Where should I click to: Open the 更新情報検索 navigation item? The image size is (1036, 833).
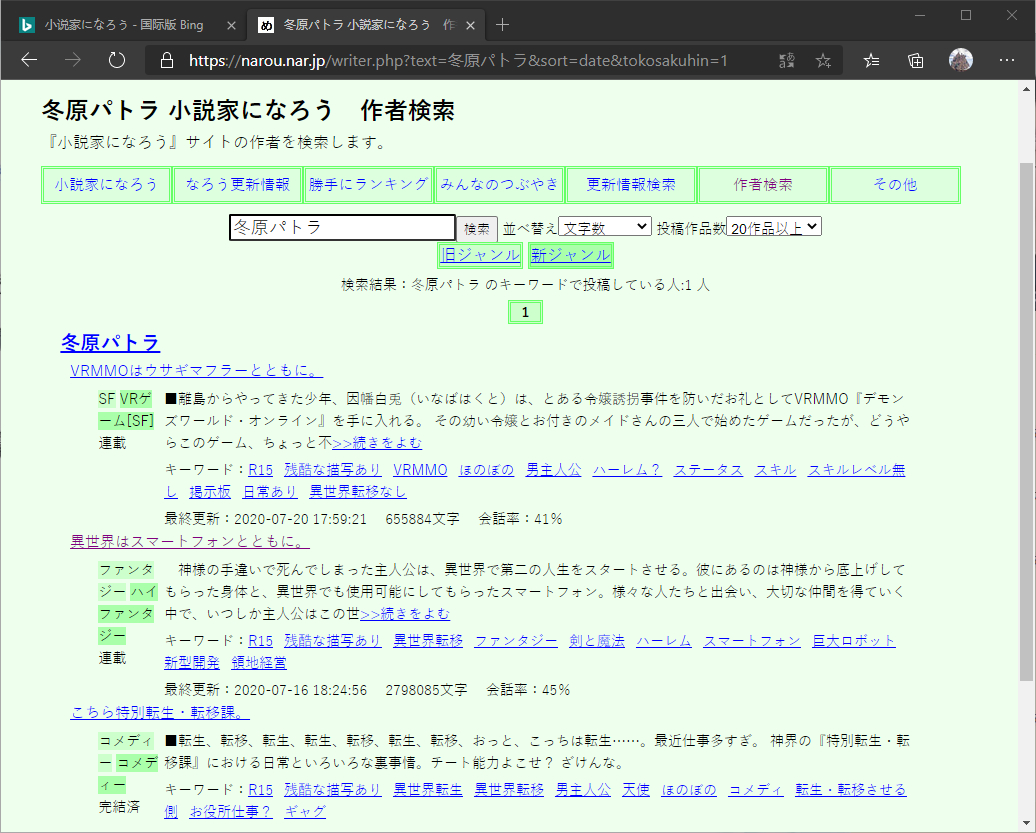[x=631, y=184]
